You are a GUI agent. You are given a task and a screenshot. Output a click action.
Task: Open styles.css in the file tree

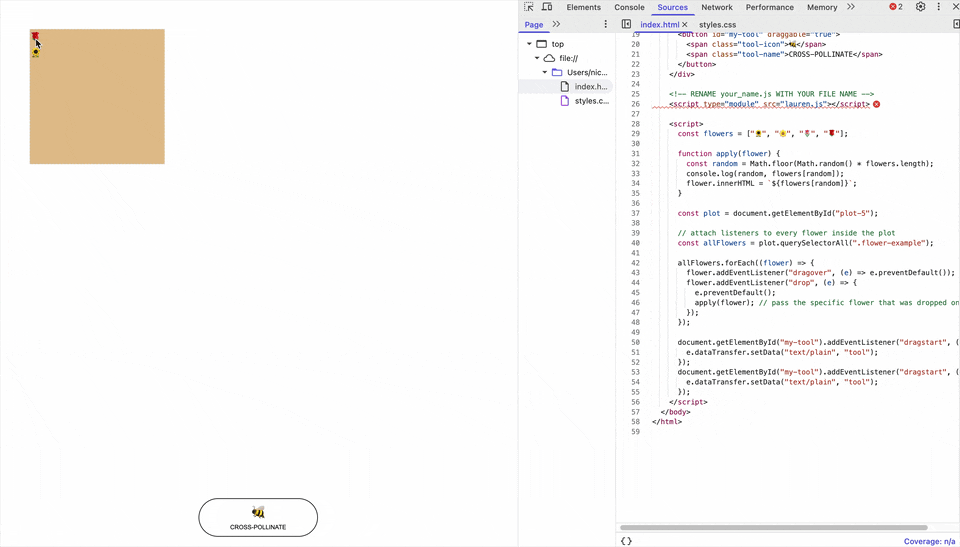(592, 101)
